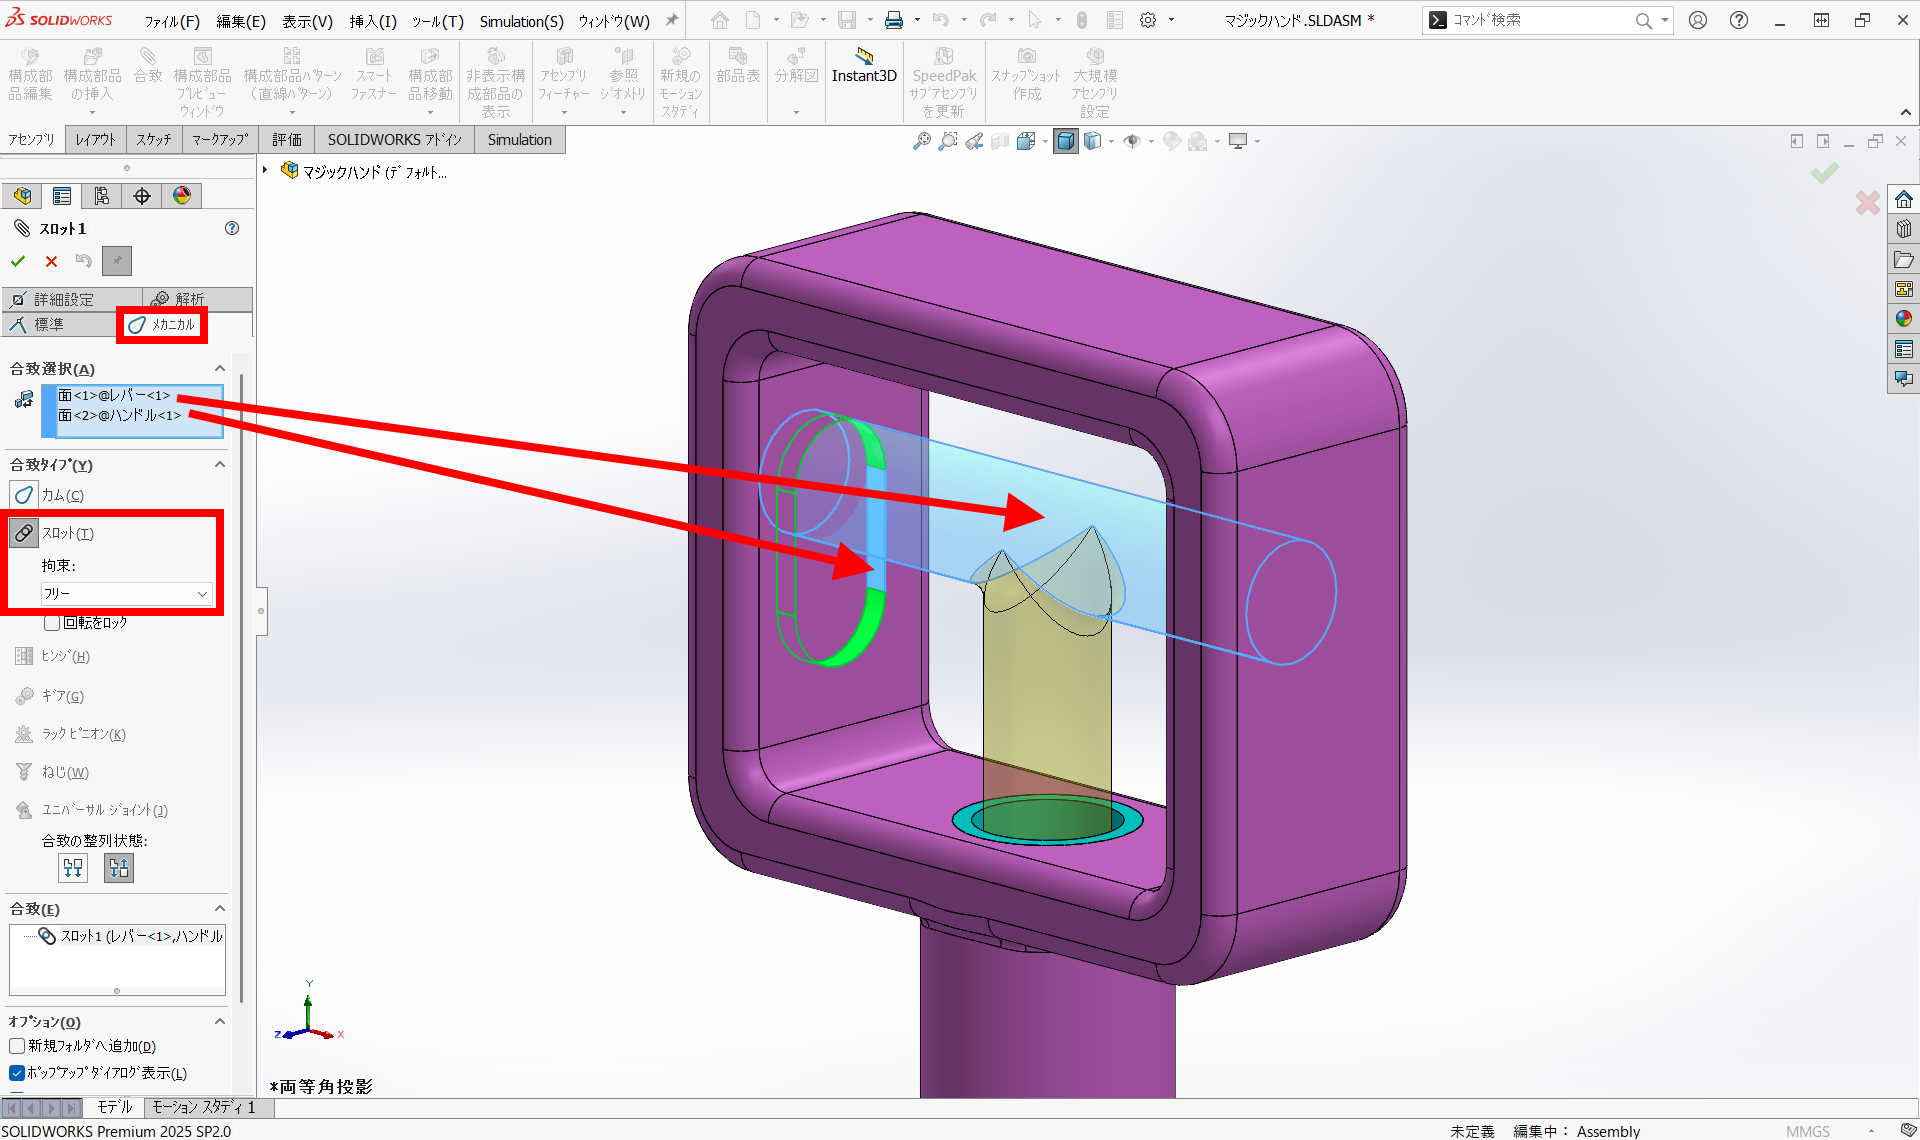Enable 回転をロック checkbox

[52, 623]
